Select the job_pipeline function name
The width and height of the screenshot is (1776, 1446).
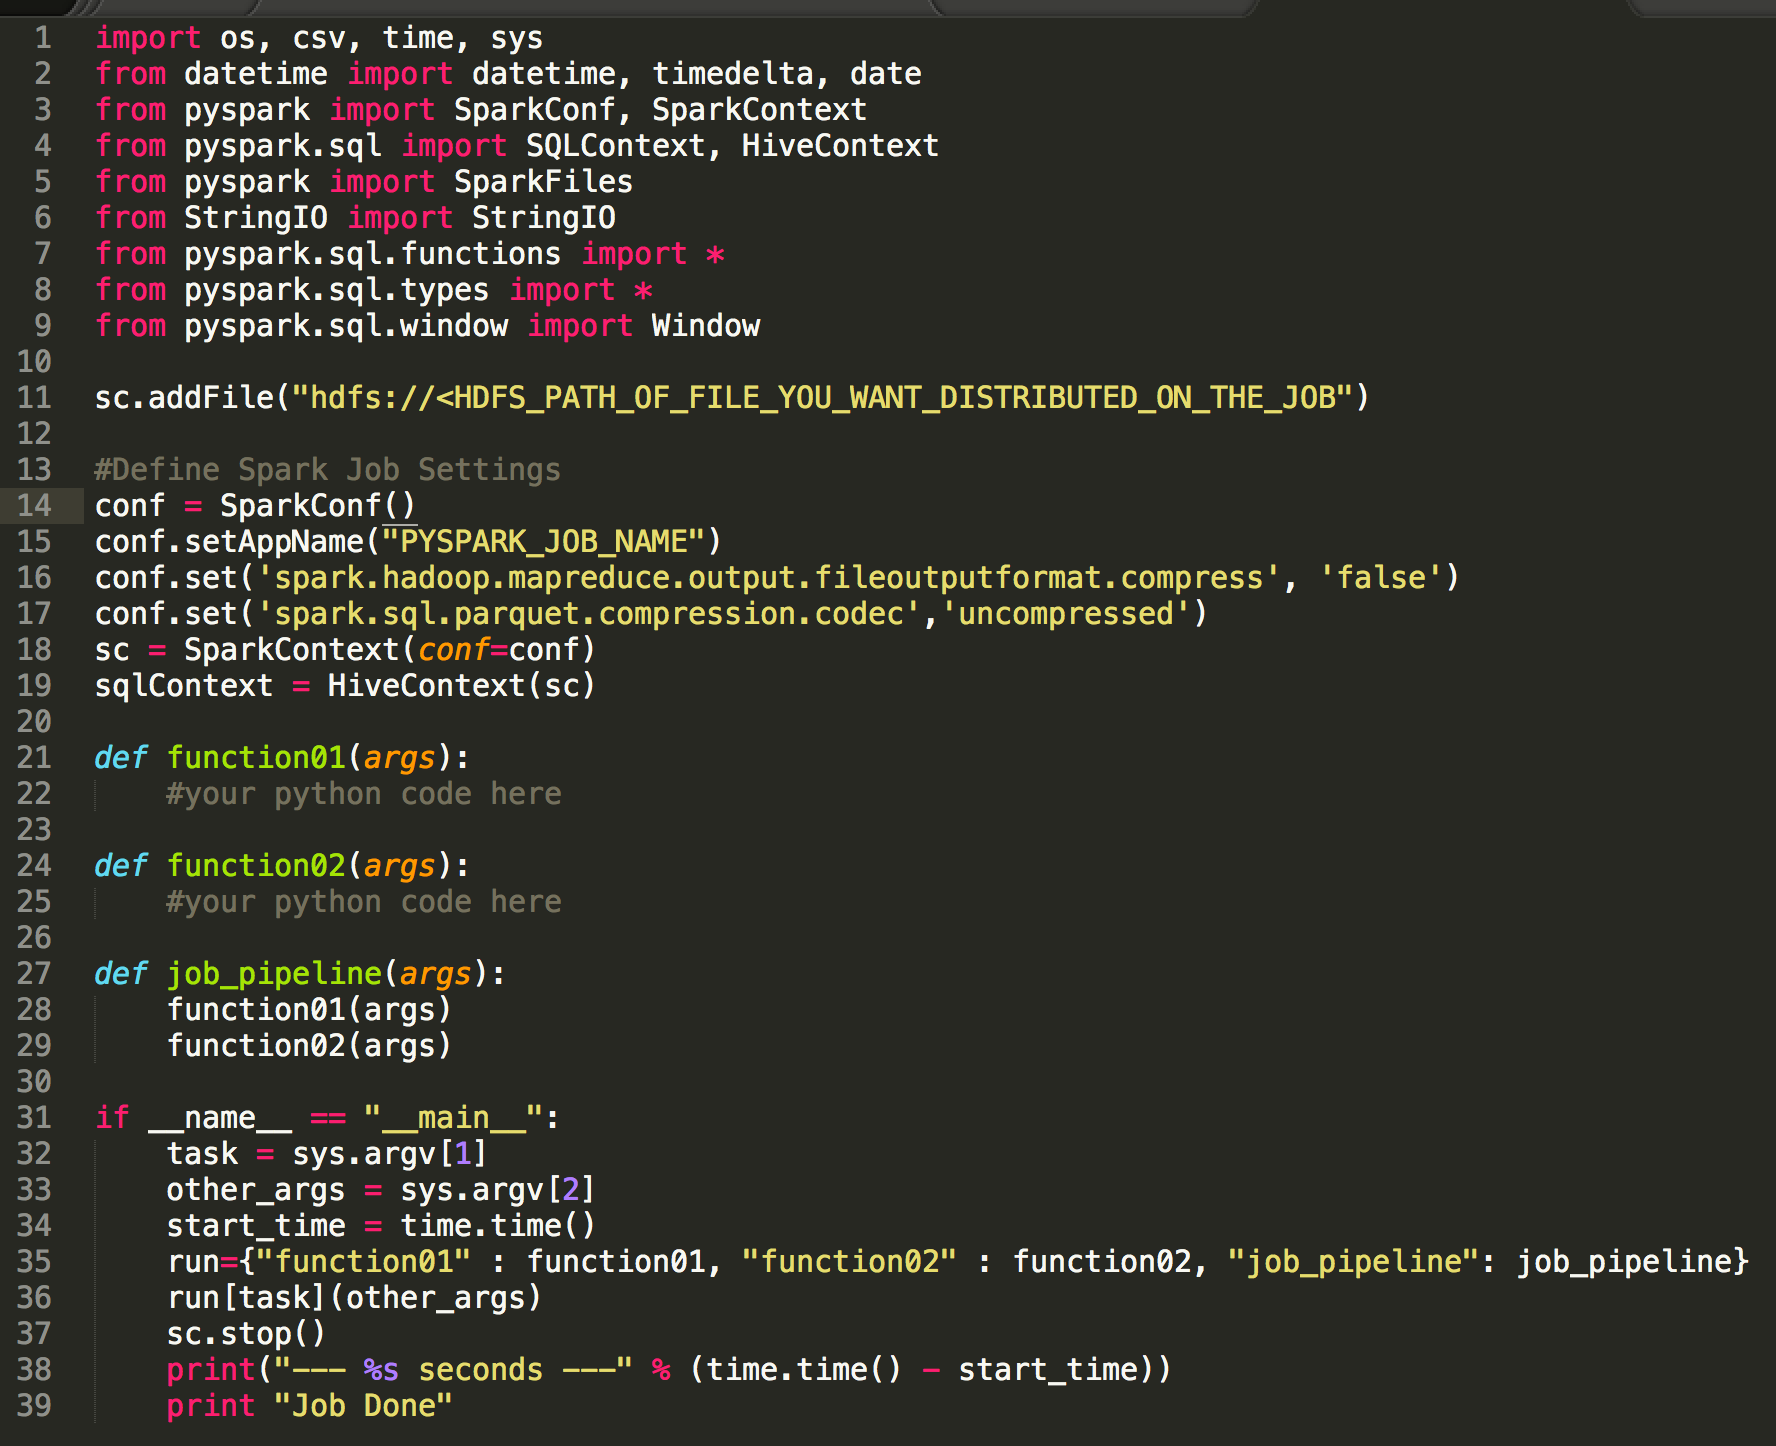click(x=274, y=973)
